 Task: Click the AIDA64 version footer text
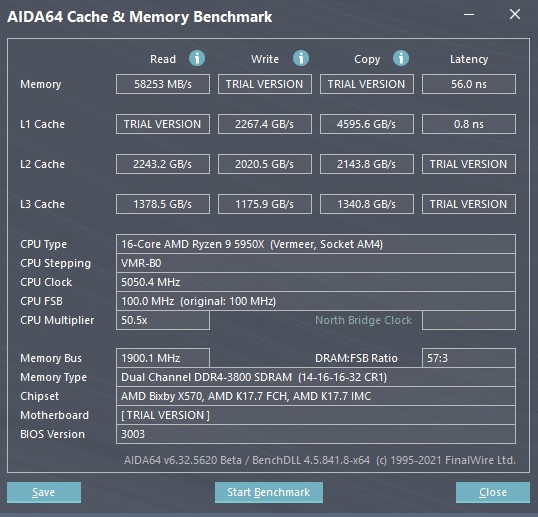(x=320, y=460)
